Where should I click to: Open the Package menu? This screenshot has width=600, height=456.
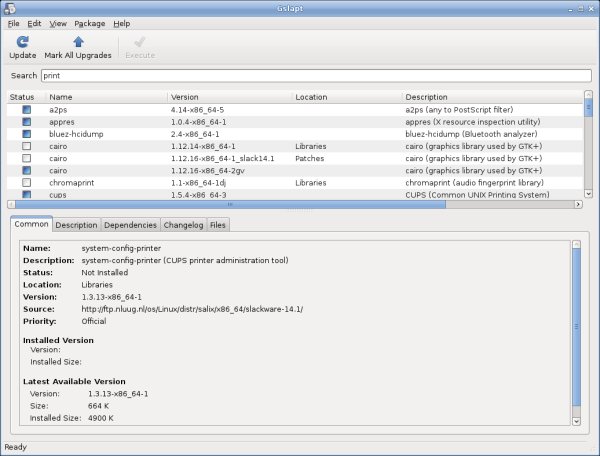[x=90, y=24]
